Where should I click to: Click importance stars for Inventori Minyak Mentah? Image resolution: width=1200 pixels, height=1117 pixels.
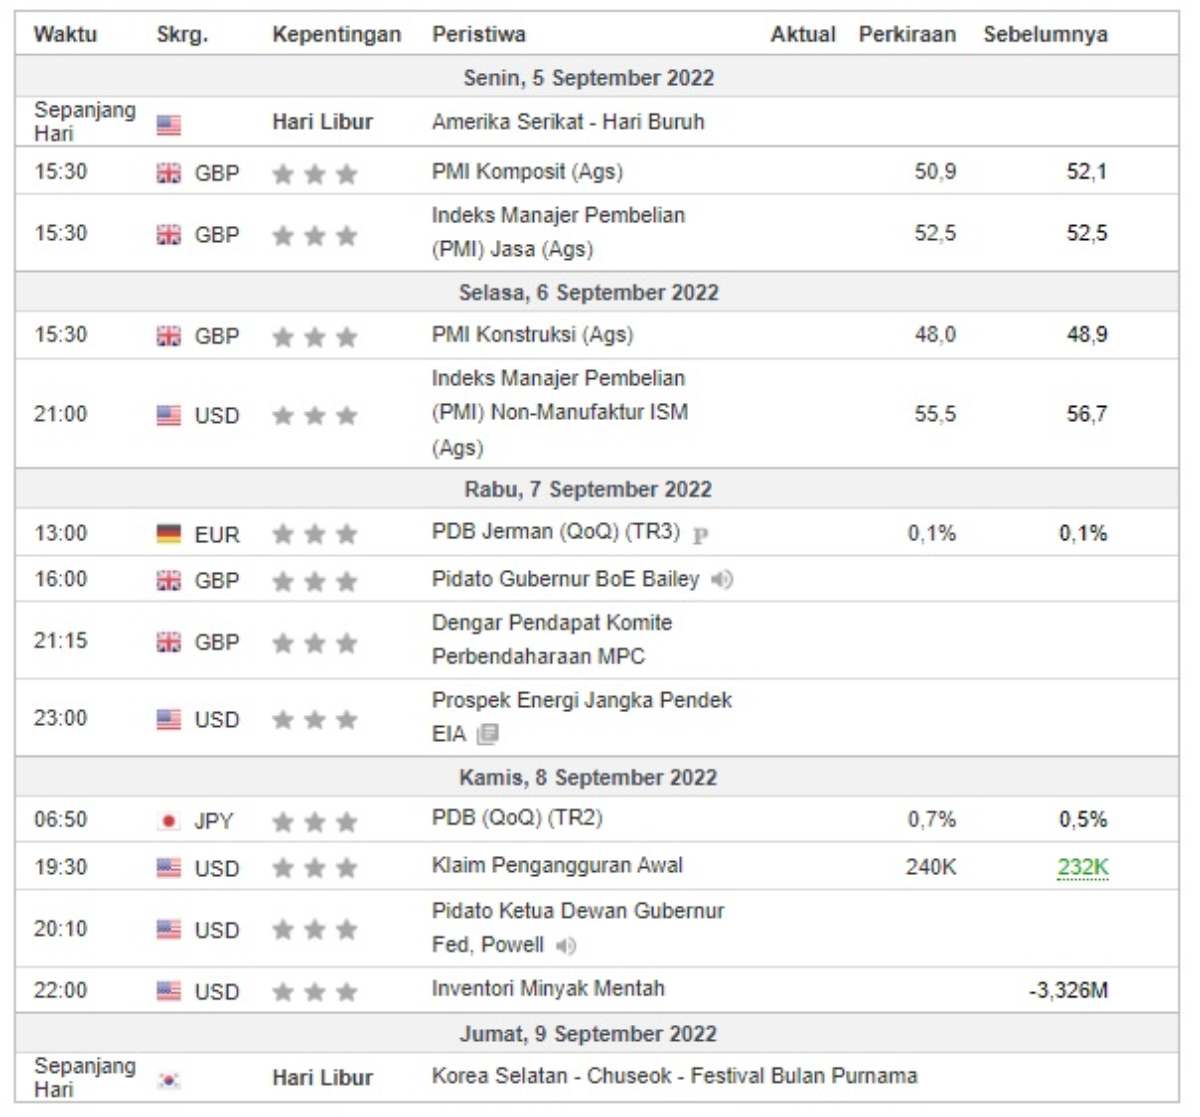click(x=315, y=991)
